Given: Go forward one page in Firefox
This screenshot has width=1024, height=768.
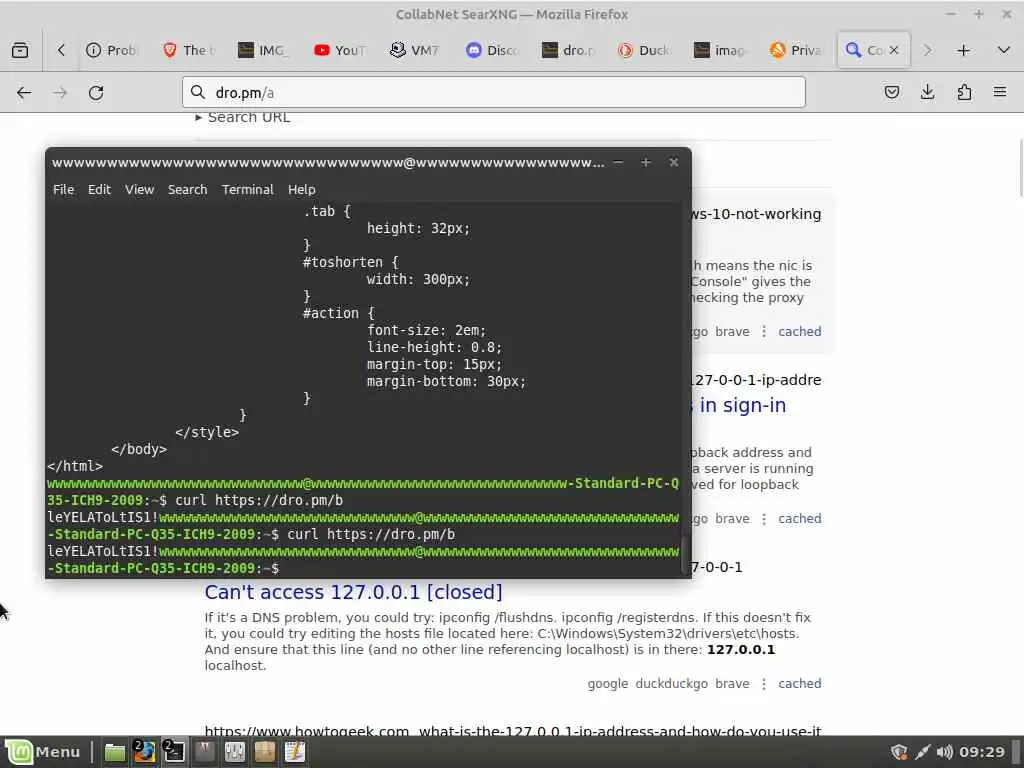Looking at the screenshot, I should pos(60,93).
